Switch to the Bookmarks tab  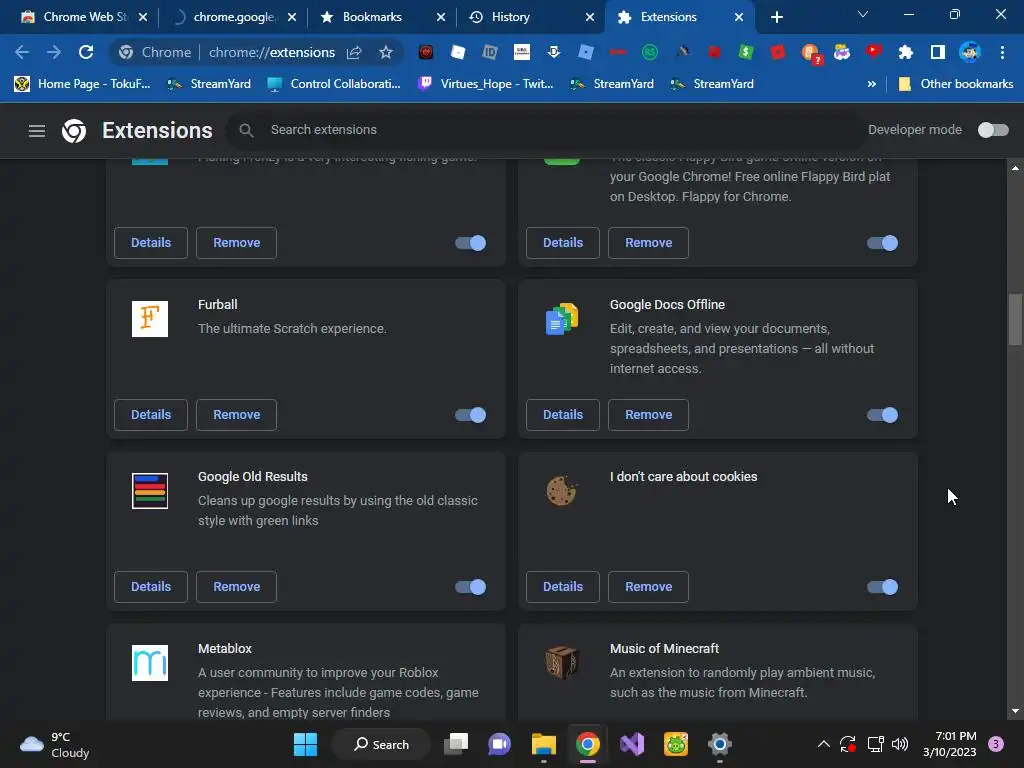(x=382, y=17)
